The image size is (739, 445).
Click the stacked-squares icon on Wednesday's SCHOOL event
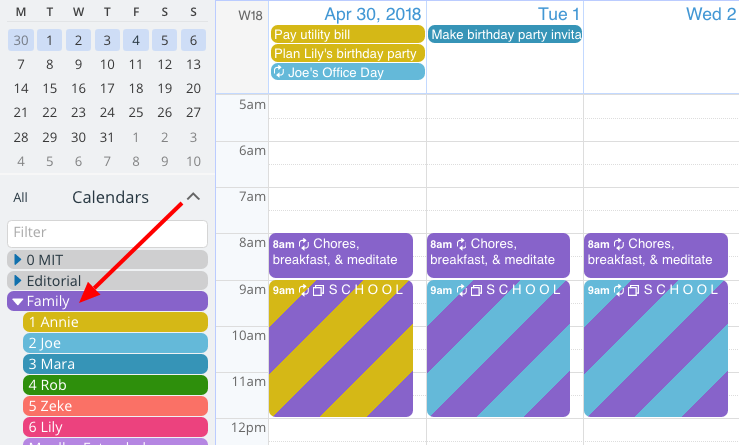pos(632,290)
